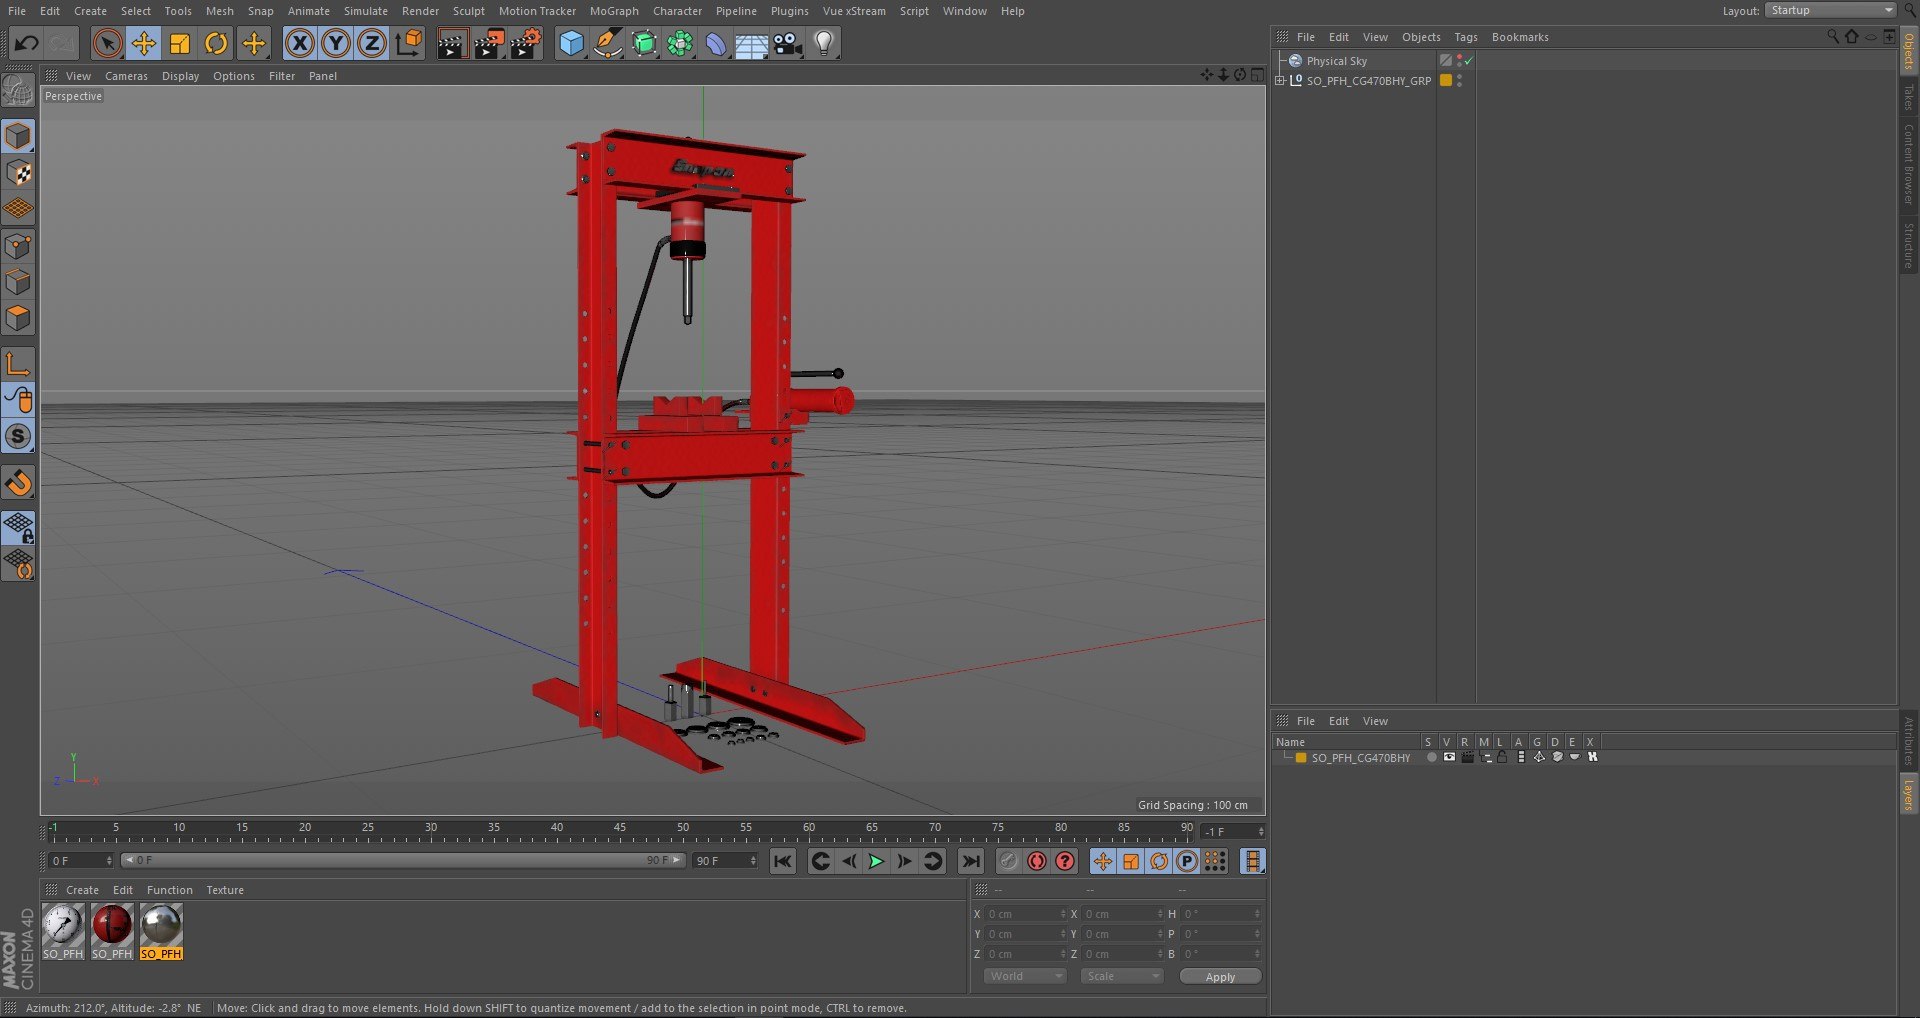The image size is (1920, 1018).
Task: Toggle SO_PFH_CG470BHY layer solo dot
Action: pos(1431,758)
